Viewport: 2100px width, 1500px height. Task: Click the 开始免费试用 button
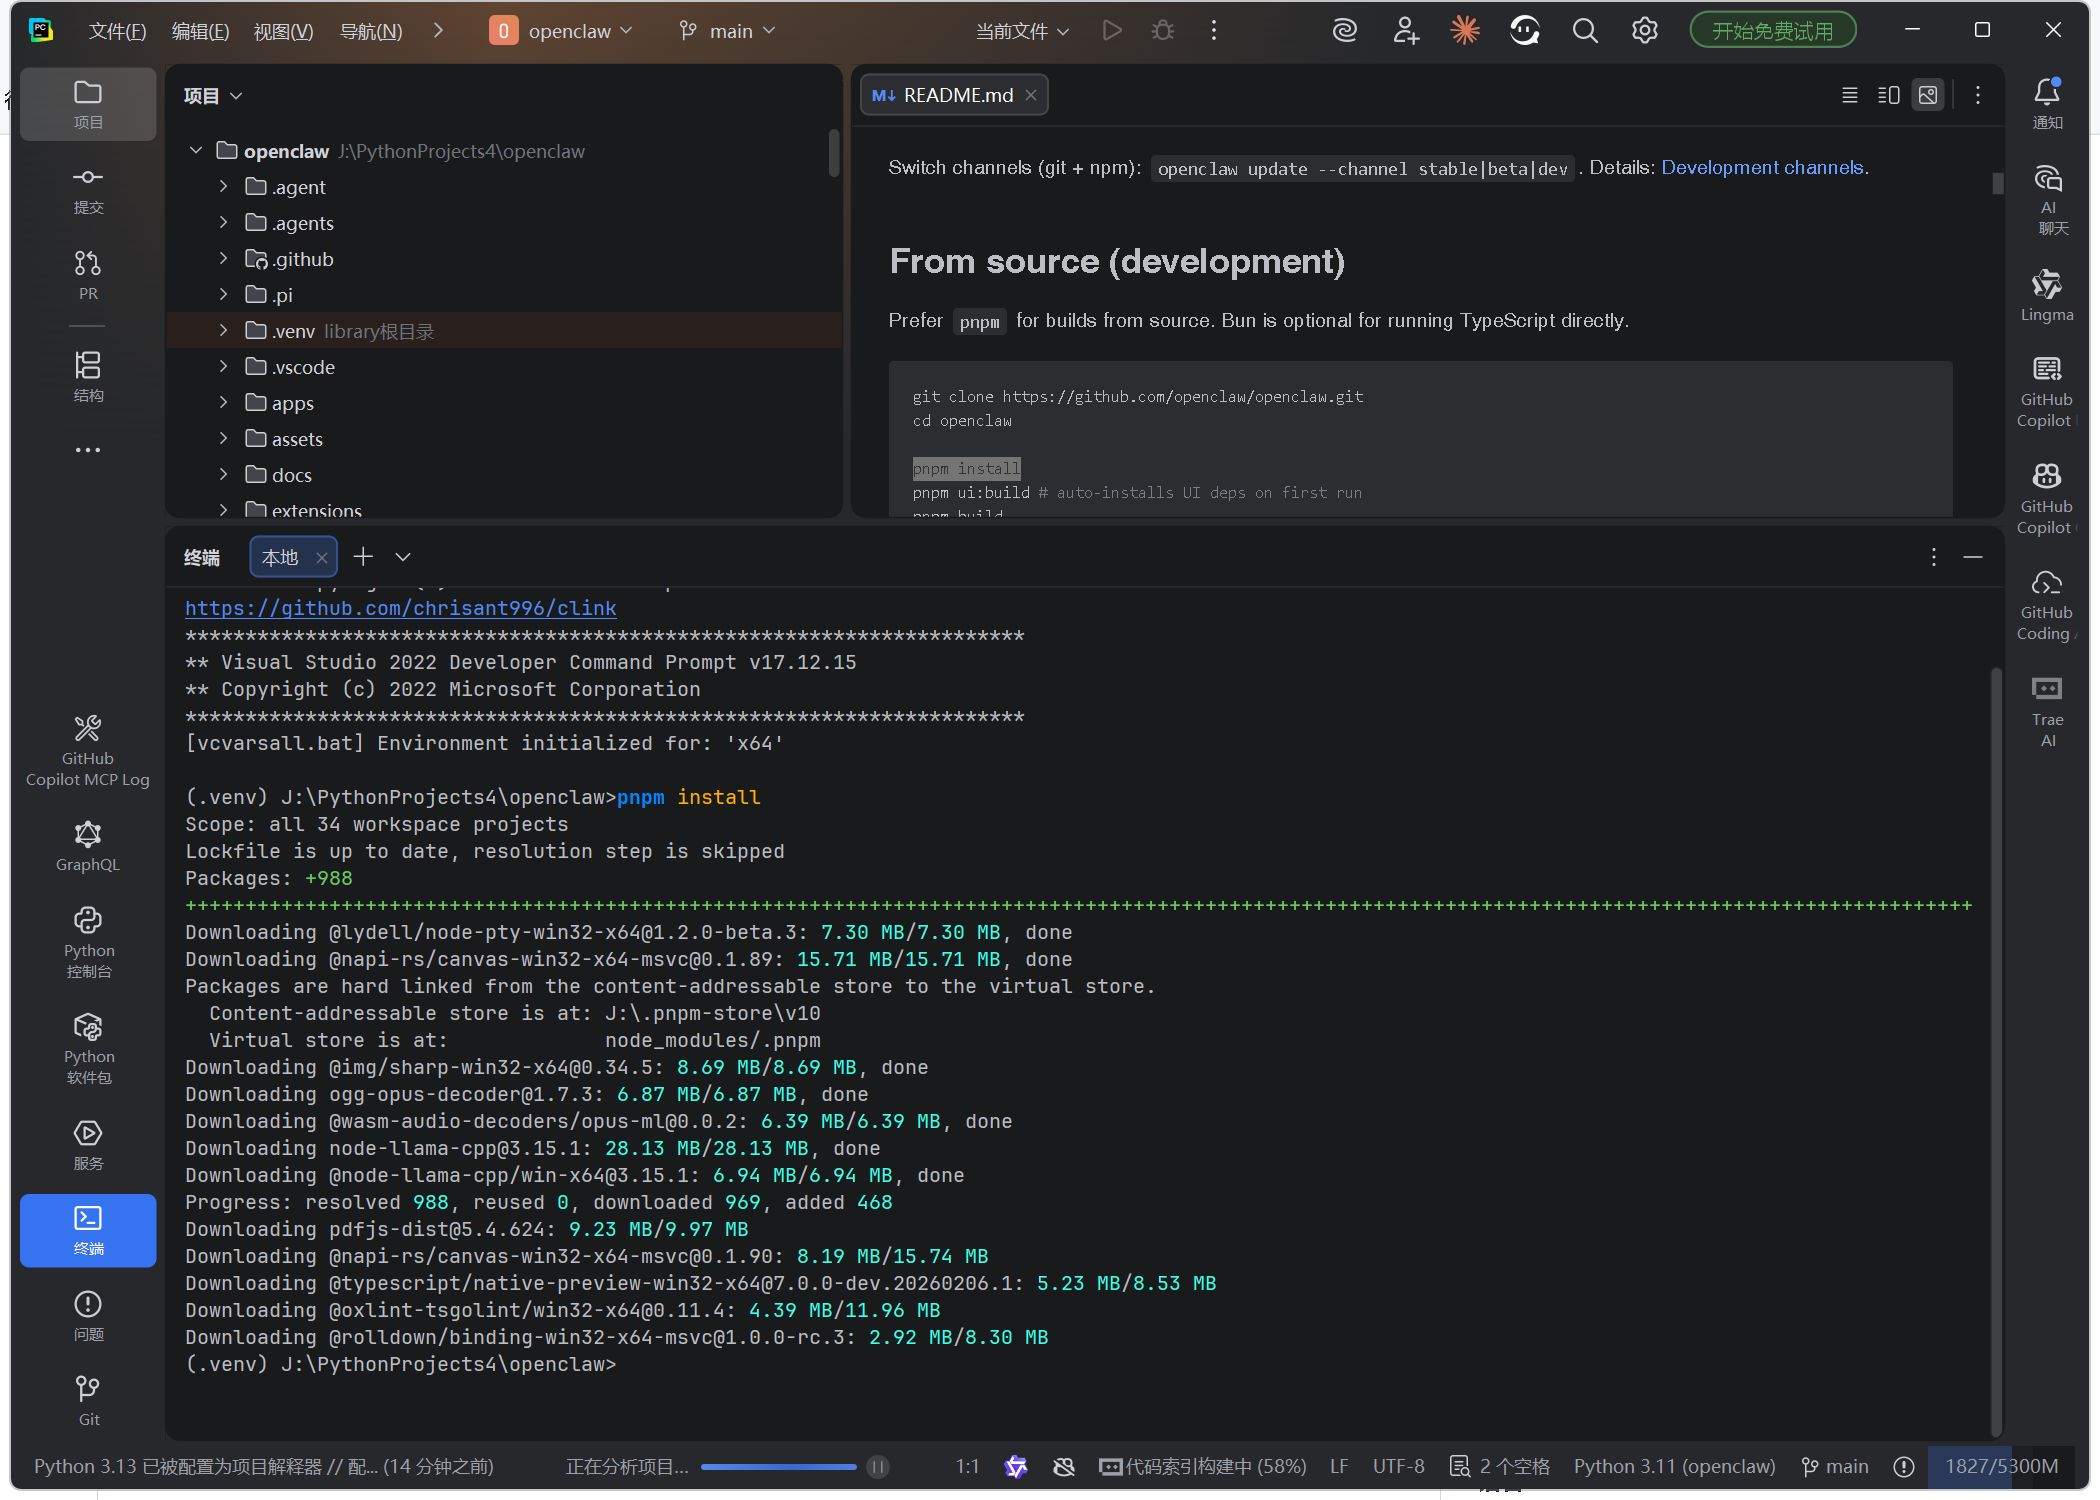coord(1772,31)
